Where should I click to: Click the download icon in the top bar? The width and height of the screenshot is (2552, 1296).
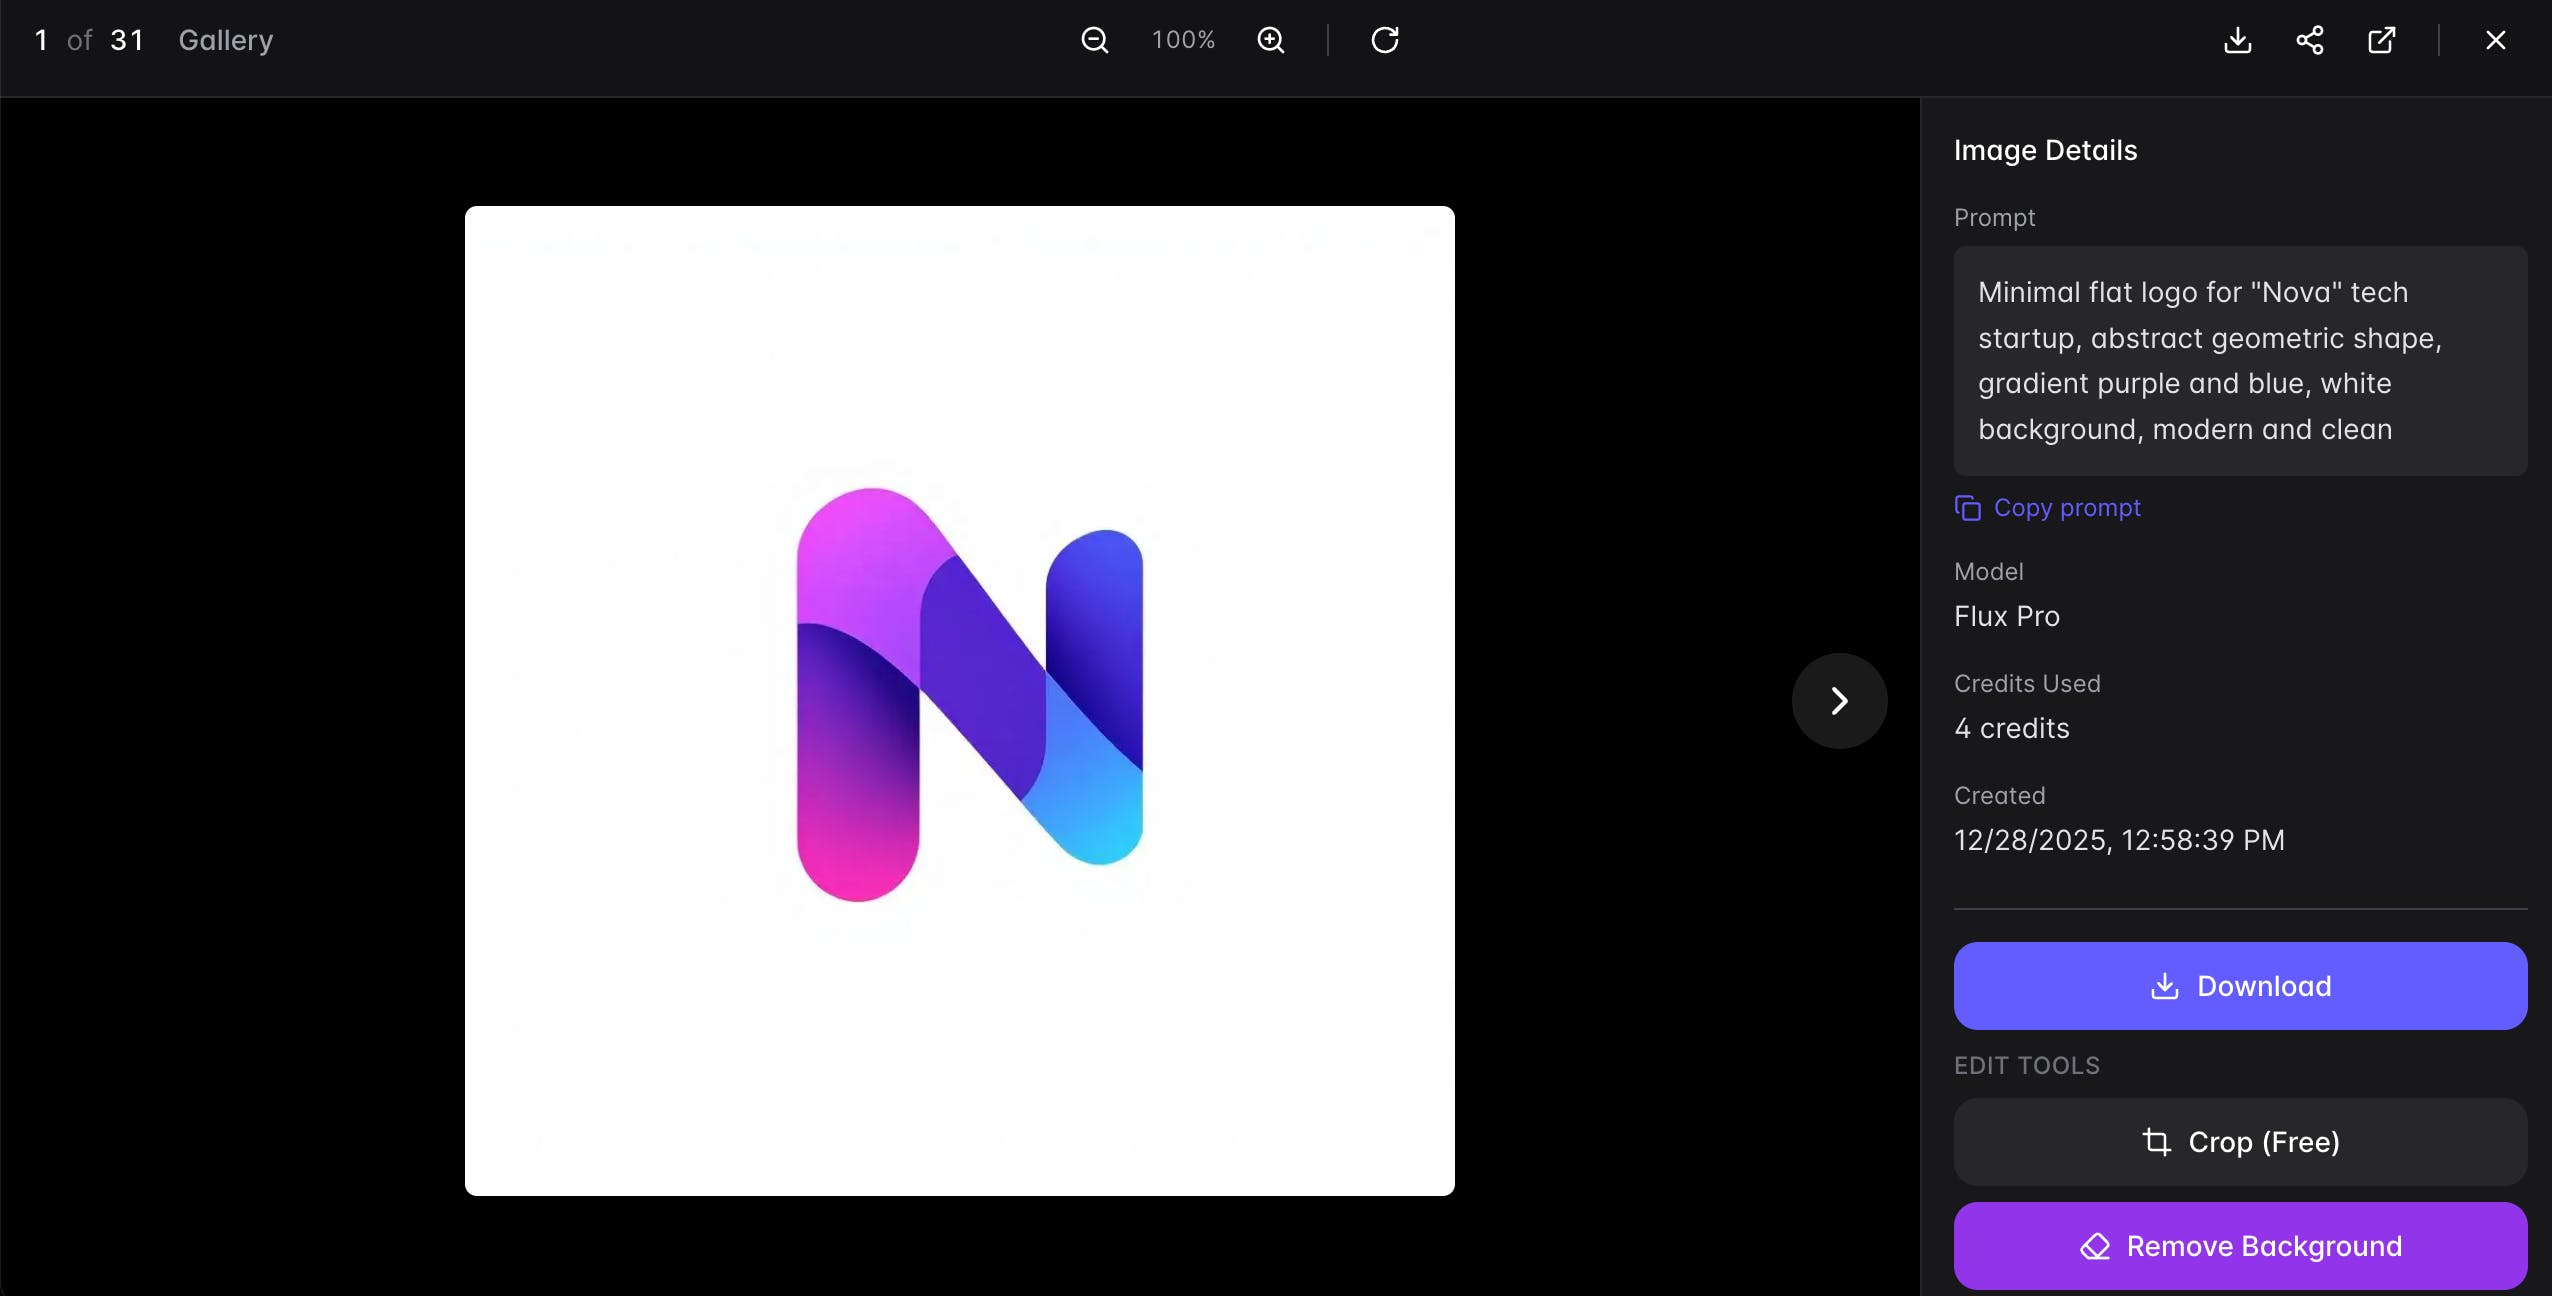coord(2238,40)
